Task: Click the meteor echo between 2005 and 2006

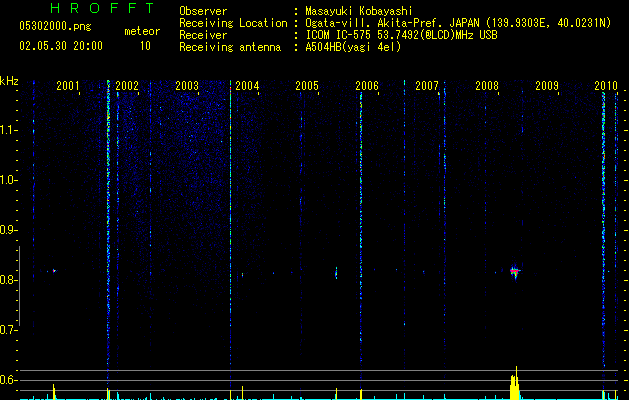Action: pyautogui.click(x=336, y=273)
